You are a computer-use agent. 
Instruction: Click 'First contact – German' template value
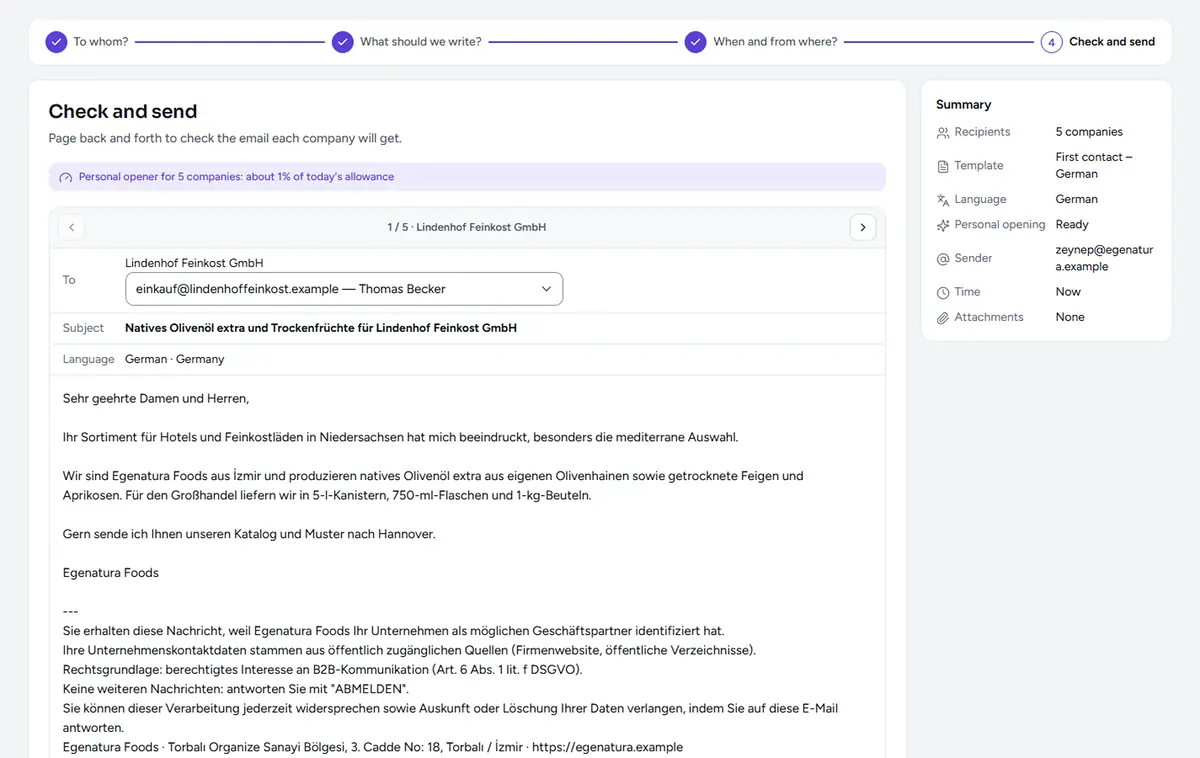[1094, 165]
